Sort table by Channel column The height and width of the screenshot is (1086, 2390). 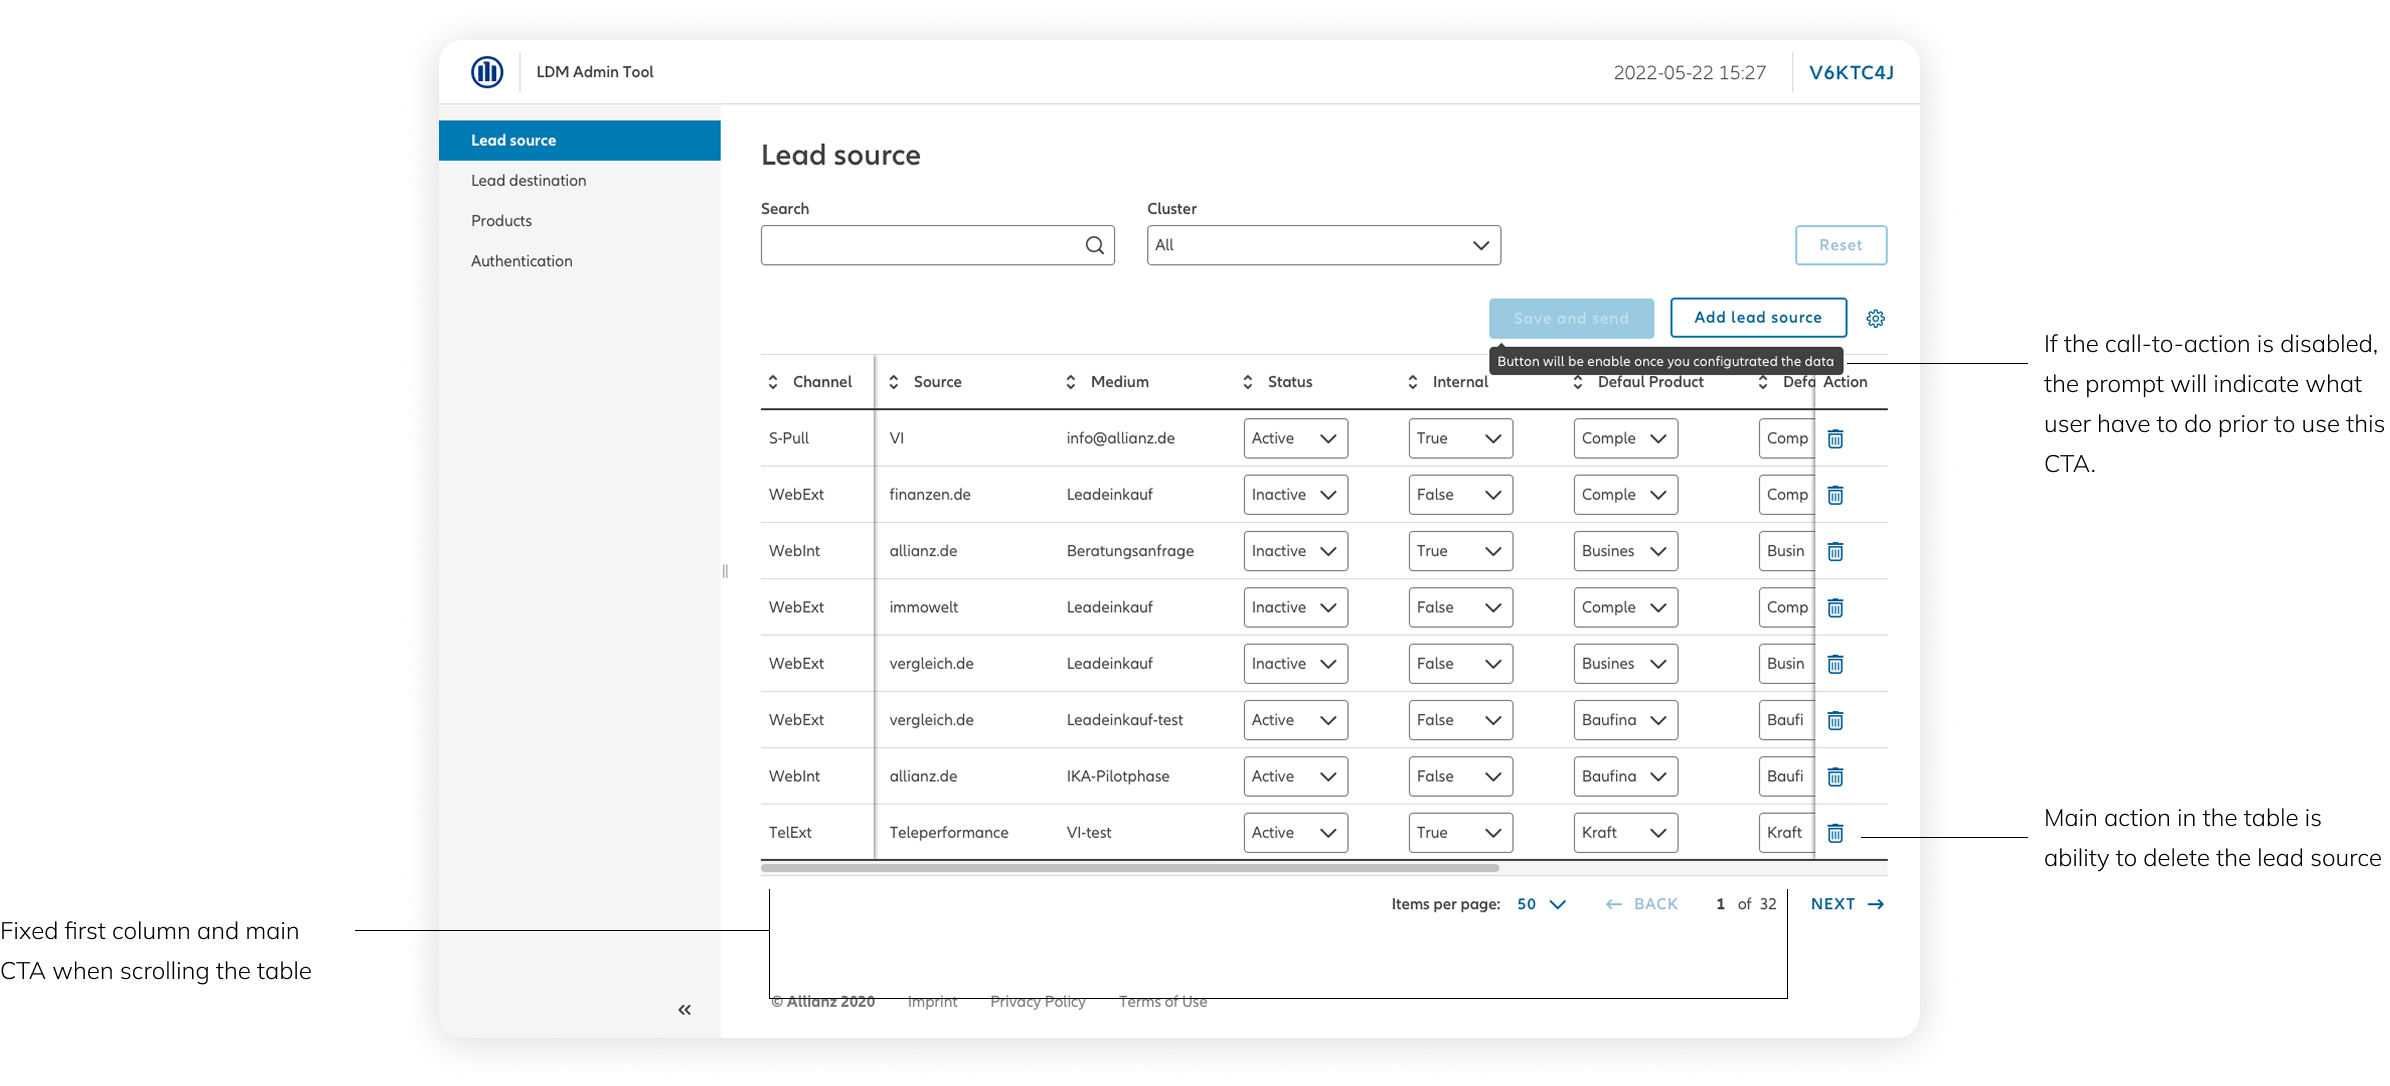point(773,382)
